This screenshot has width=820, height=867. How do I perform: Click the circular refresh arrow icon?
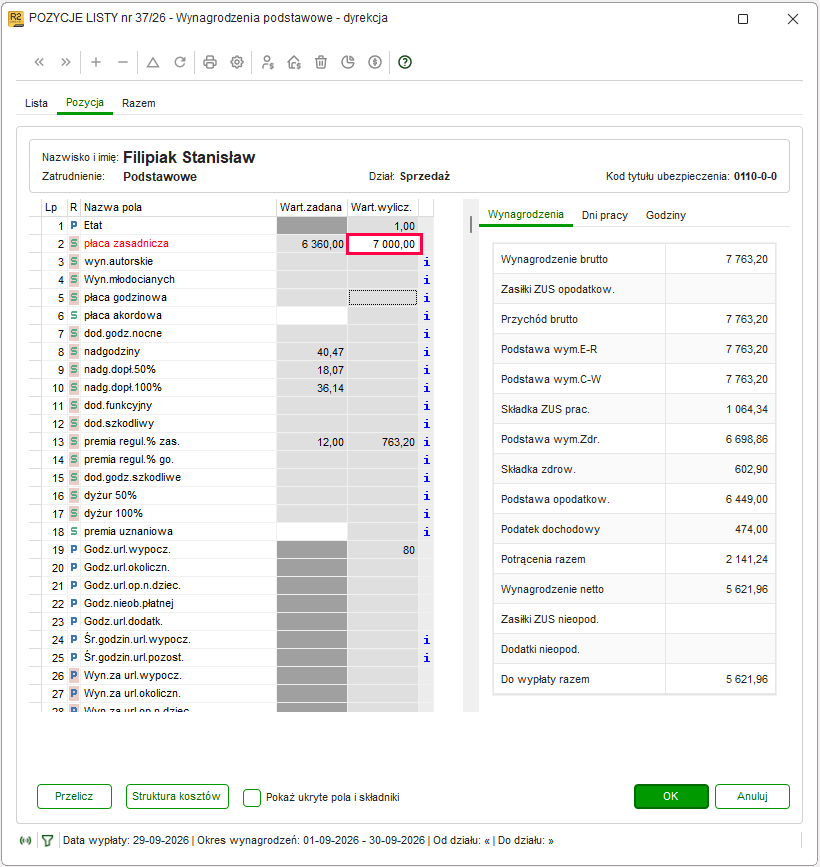180,62
